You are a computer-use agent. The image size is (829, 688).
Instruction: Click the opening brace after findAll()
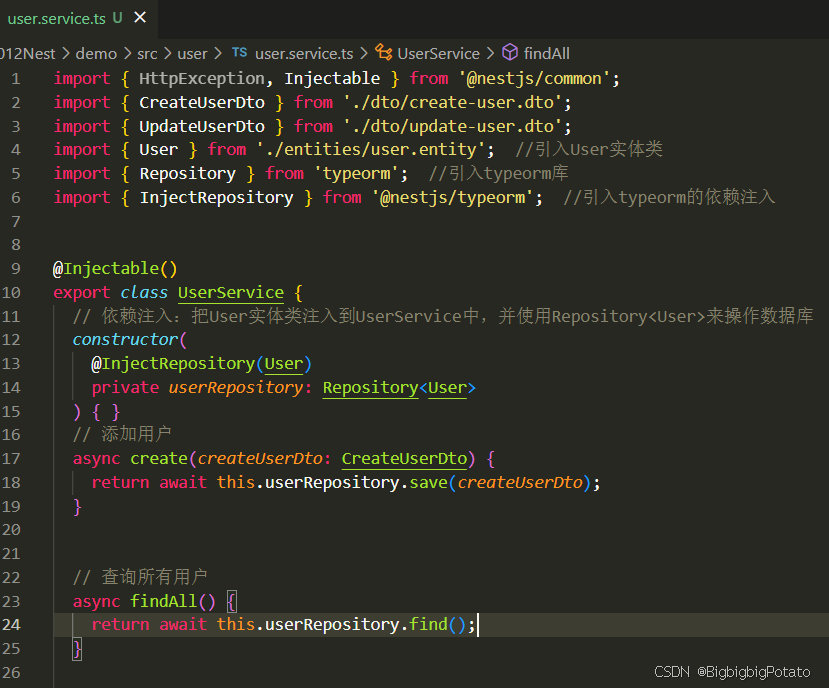tap(231, 601)
